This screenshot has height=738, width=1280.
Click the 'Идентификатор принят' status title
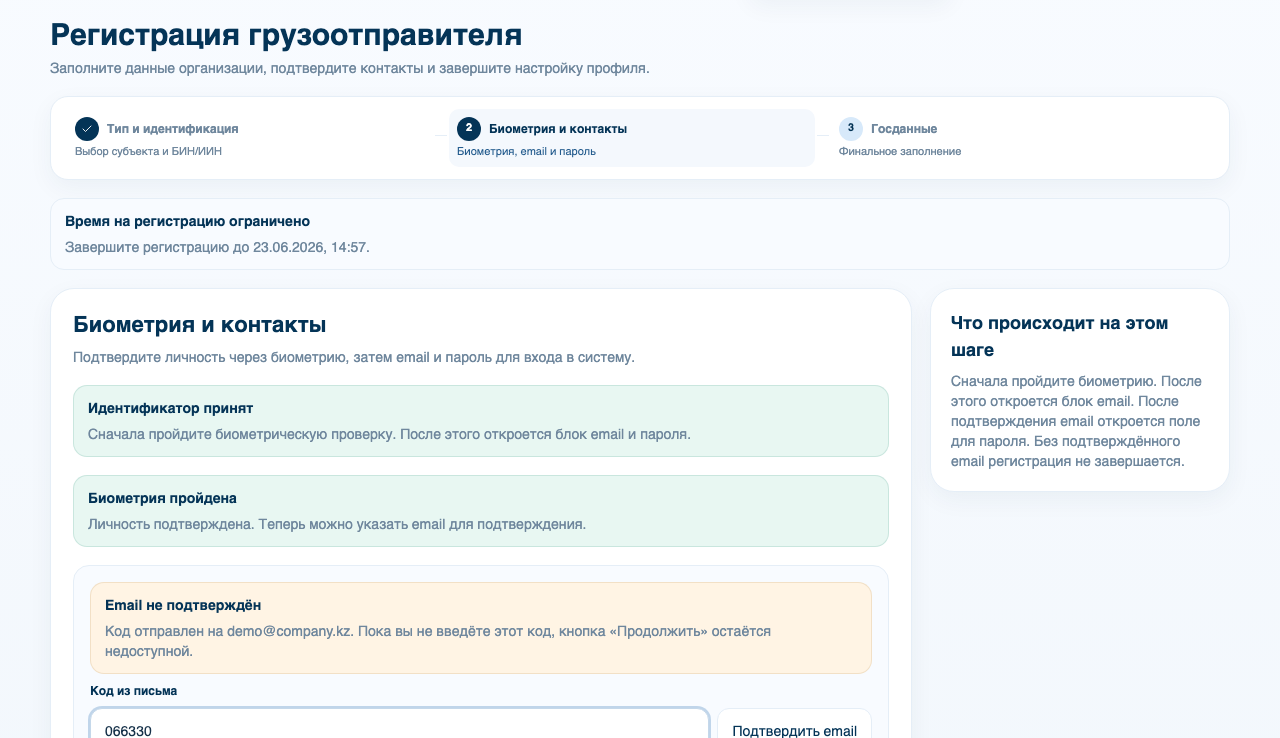170,408
